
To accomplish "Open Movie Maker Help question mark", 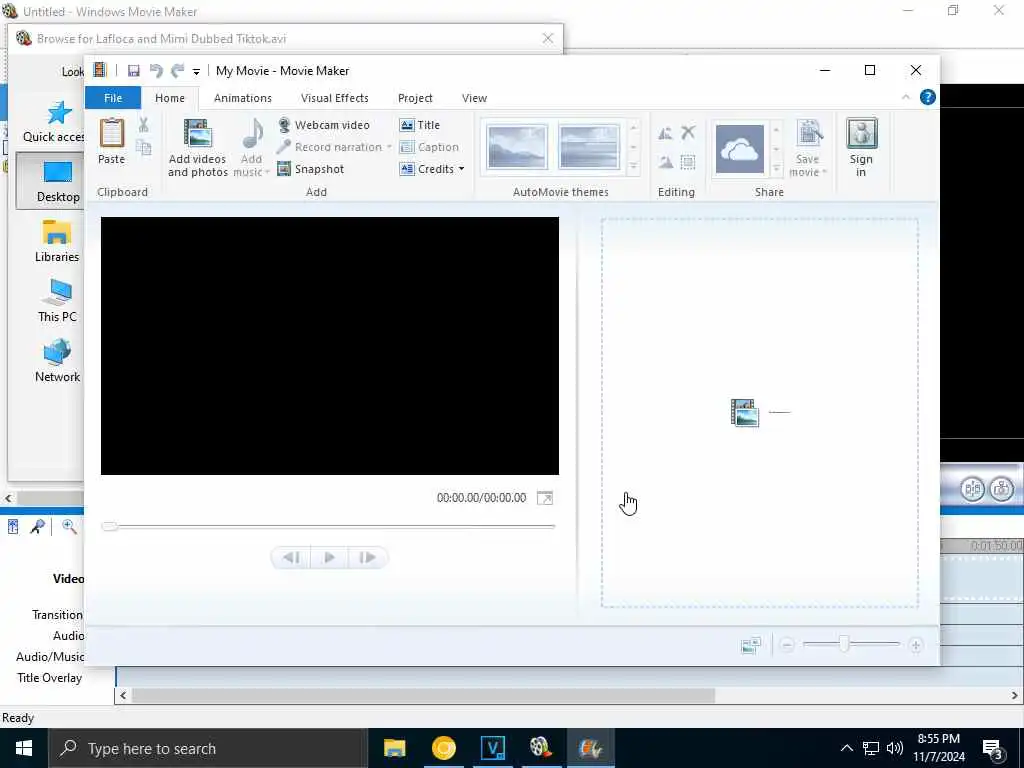I will [x=927, y=97].
